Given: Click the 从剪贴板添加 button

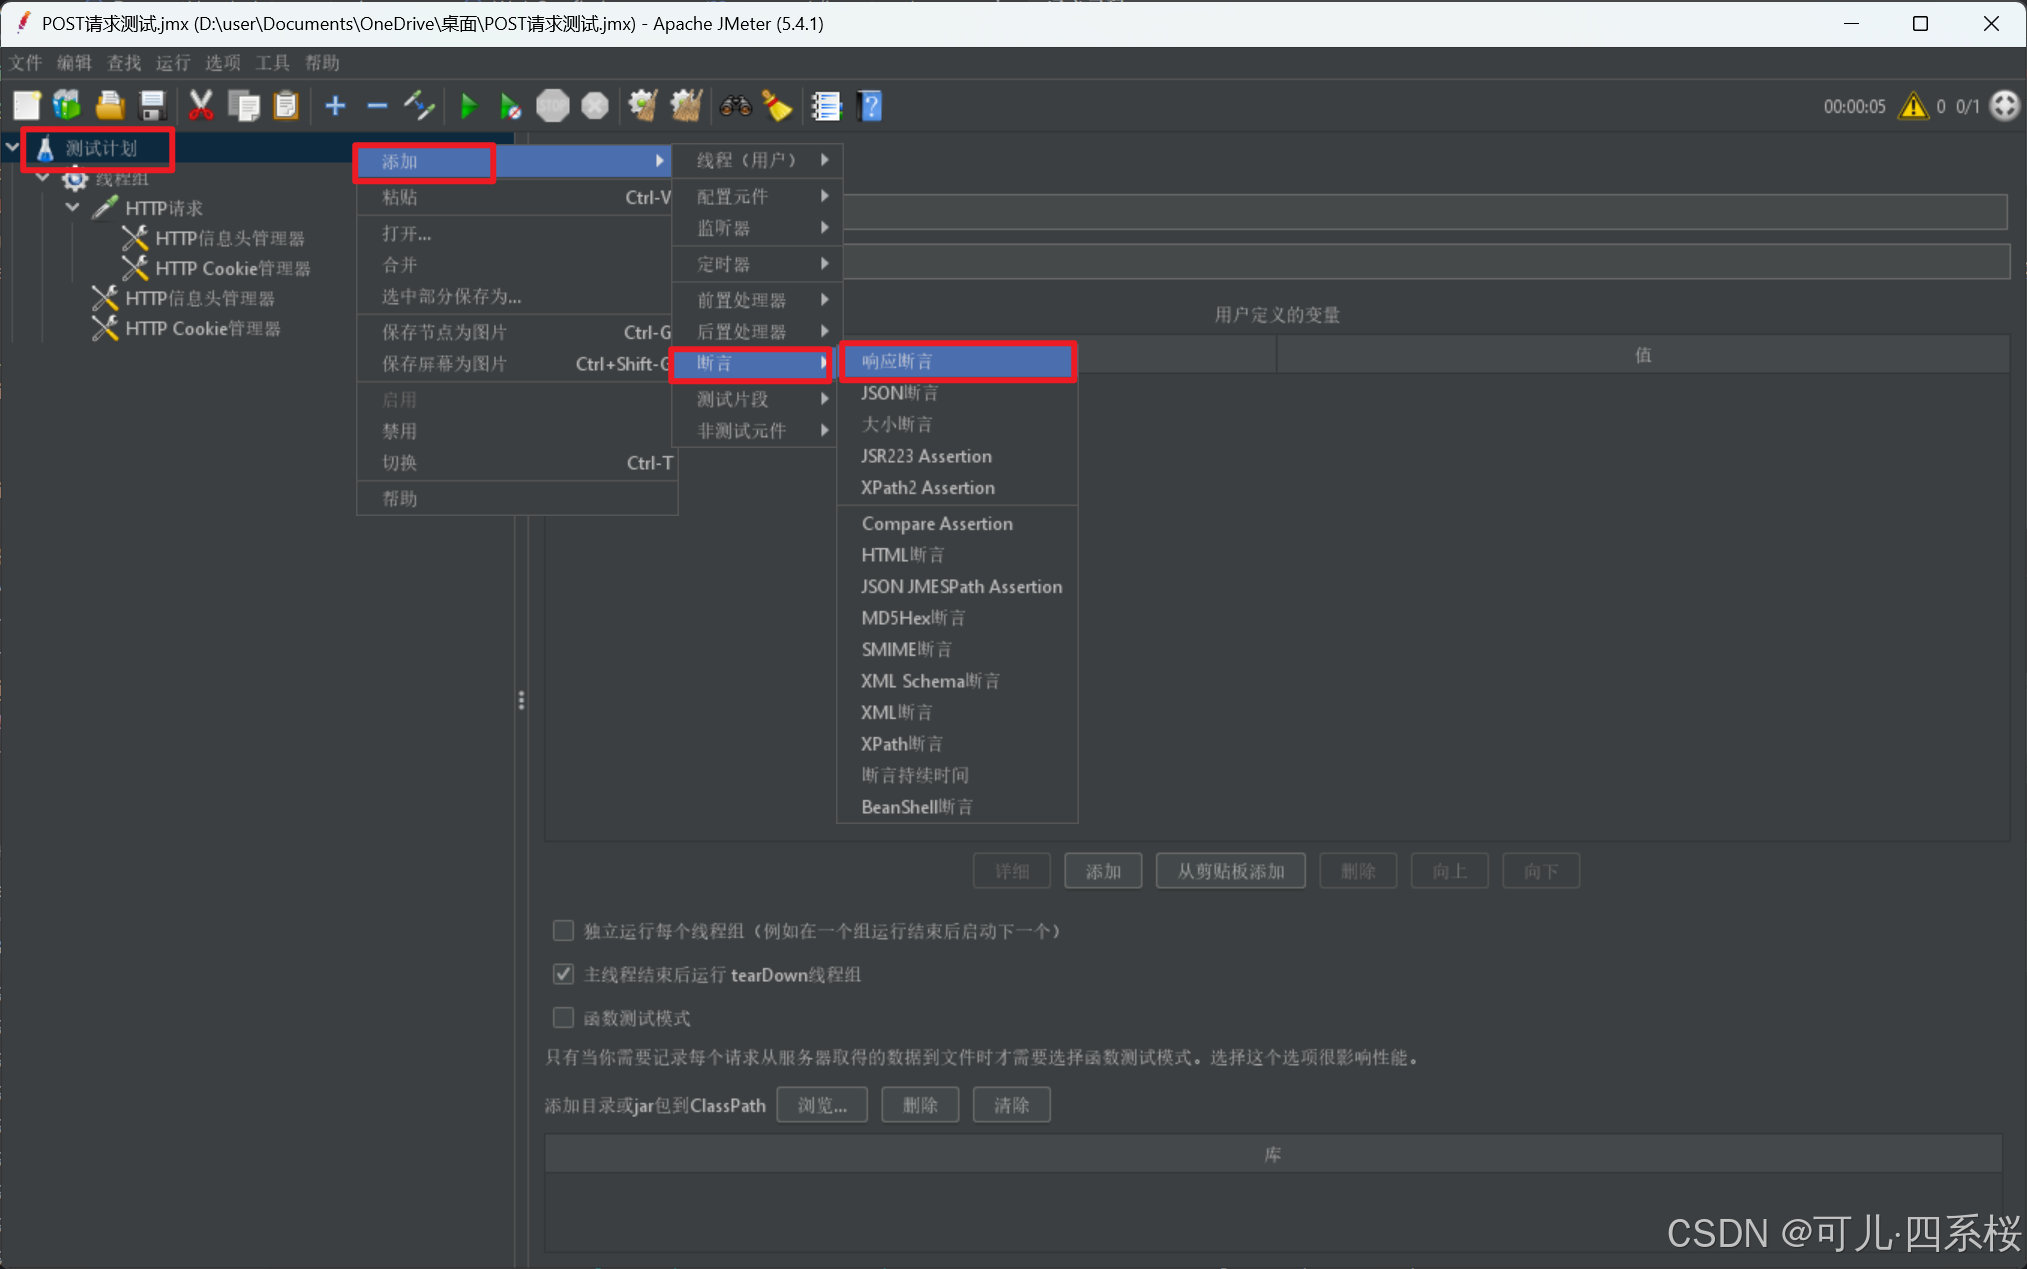Looking at the screenshot, I should pyautogui.click(x=1230, y=871).
